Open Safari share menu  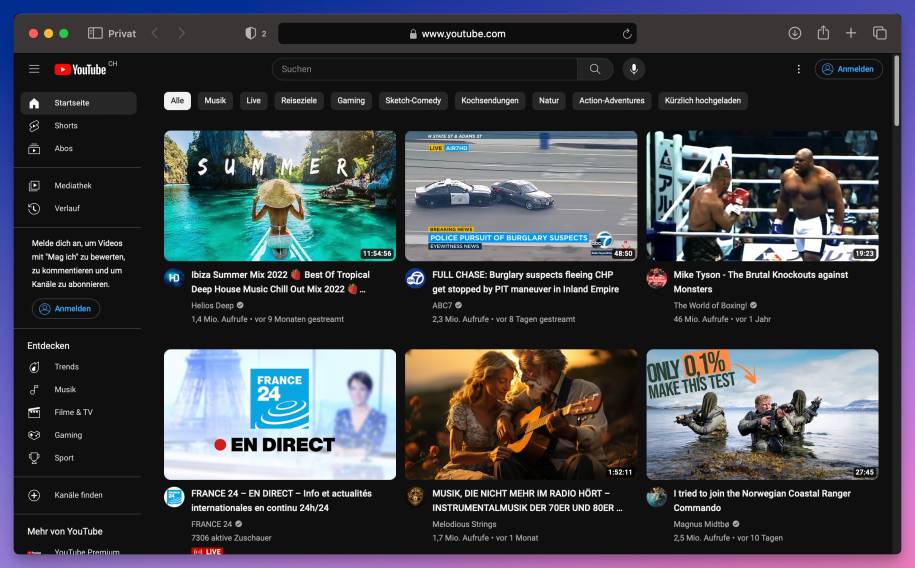(823, 33)
